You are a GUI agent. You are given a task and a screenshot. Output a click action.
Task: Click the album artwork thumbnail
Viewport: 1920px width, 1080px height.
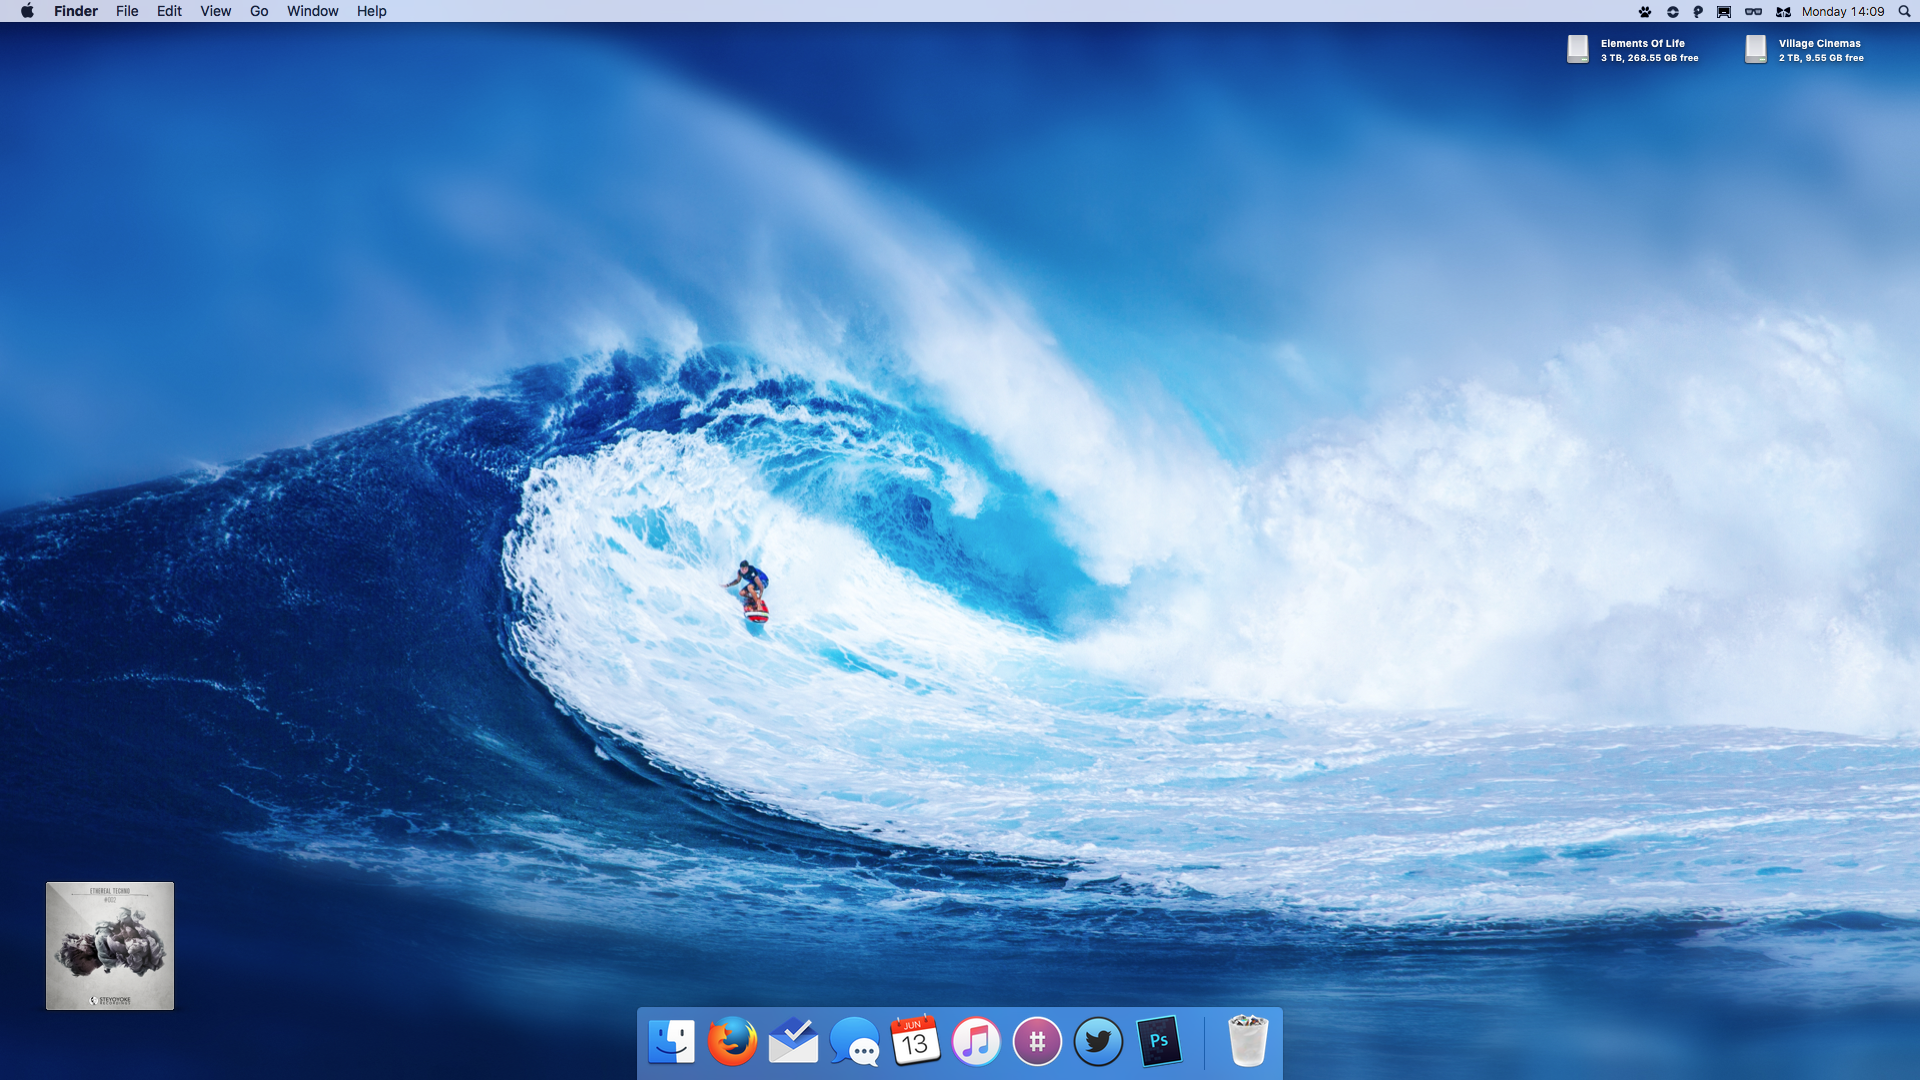[110, 945]
